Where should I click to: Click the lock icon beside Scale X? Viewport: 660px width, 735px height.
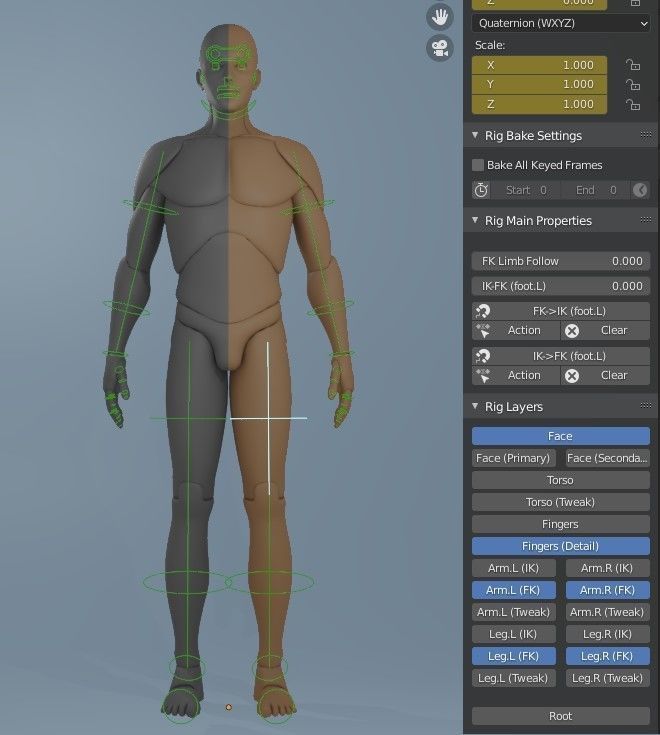point(633,65)
